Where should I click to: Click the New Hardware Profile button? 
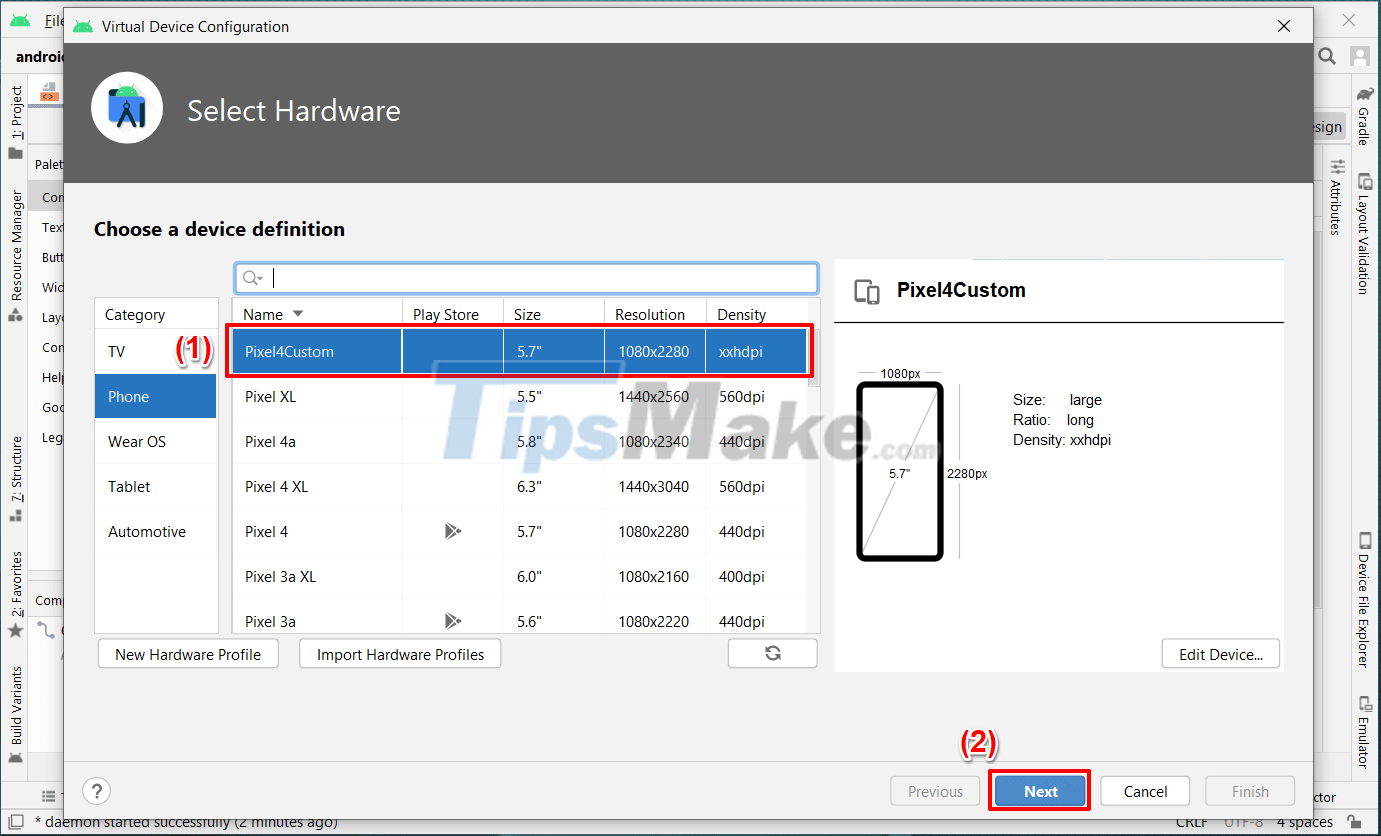(188, 653)
